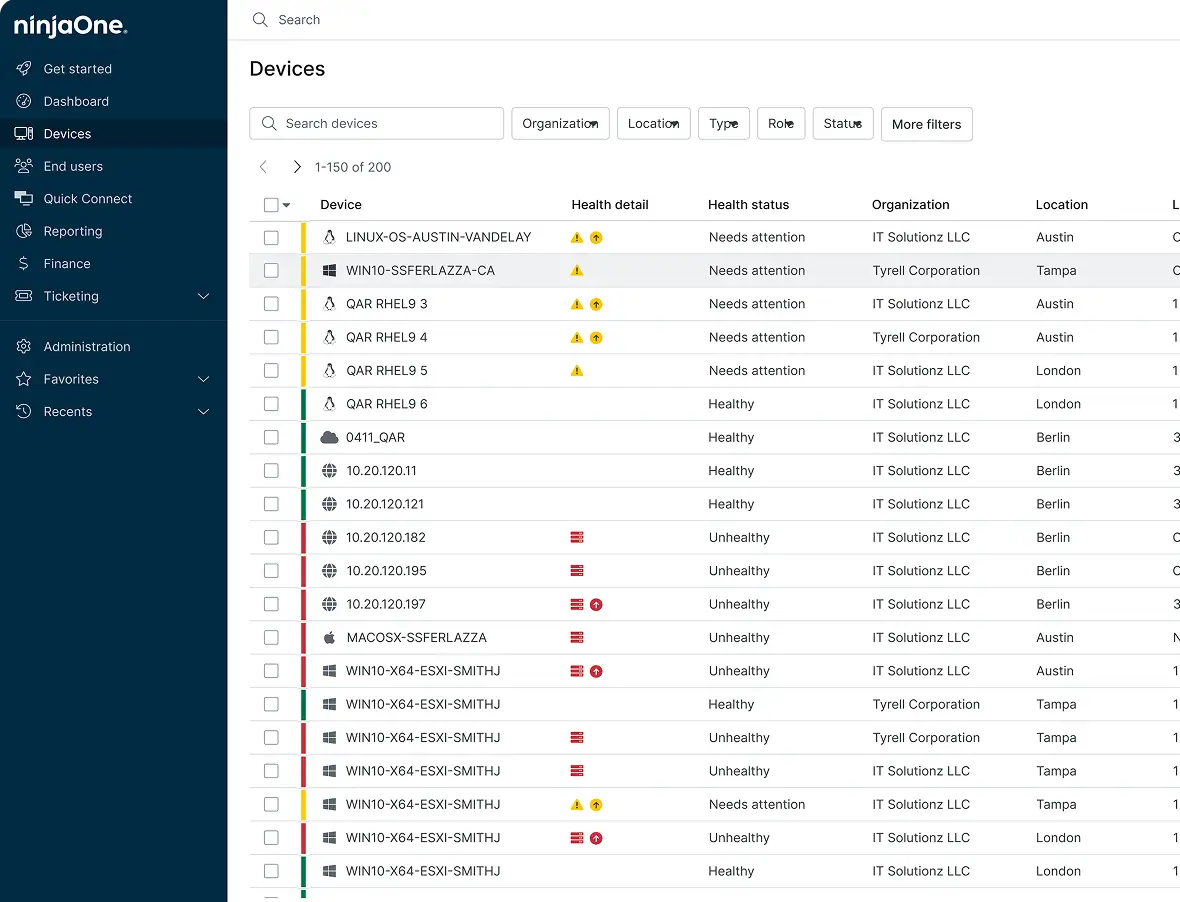Viewport: 1180px width, 902px height.
Task: Click the End users people icon
Action: [24, 166]
